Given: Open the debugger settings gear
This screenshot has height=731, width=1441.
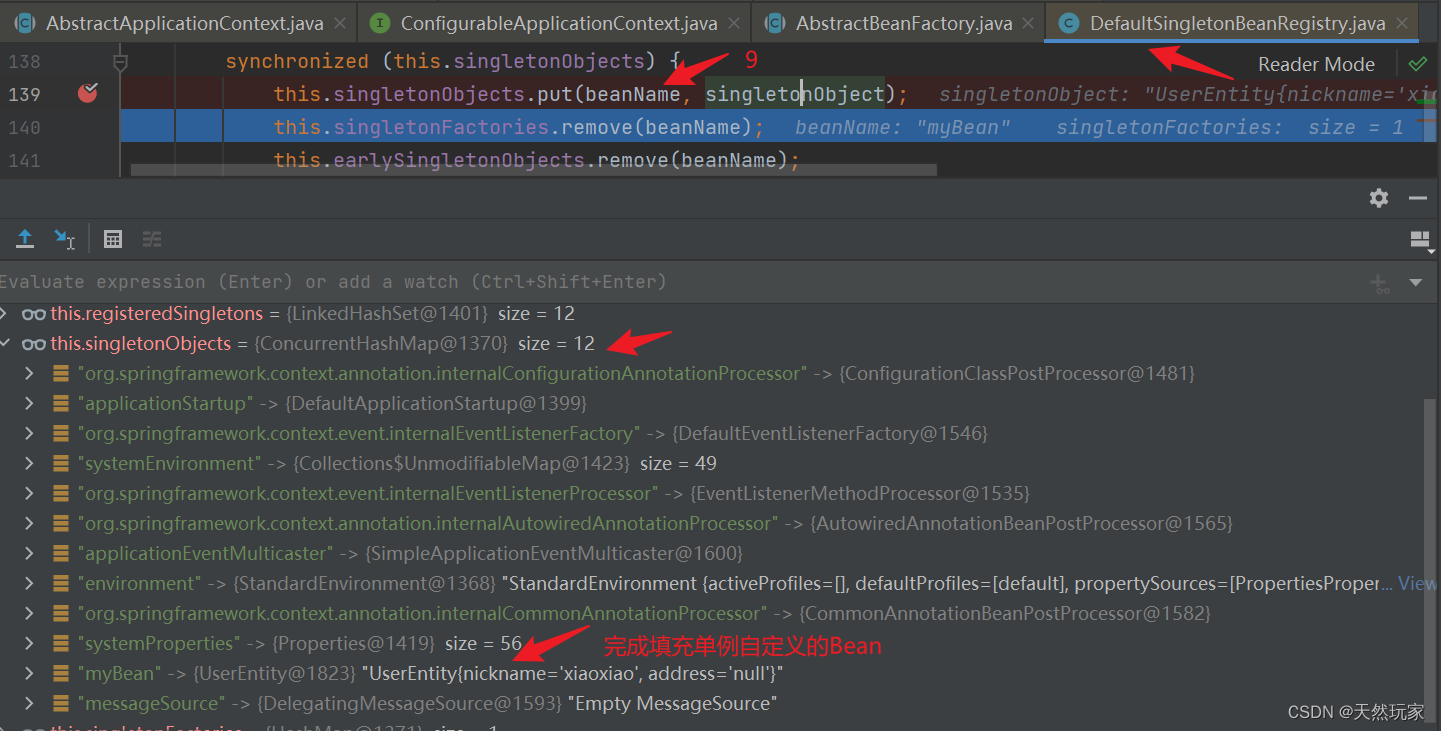Looking at the screenshot, I should (1379, 198).
